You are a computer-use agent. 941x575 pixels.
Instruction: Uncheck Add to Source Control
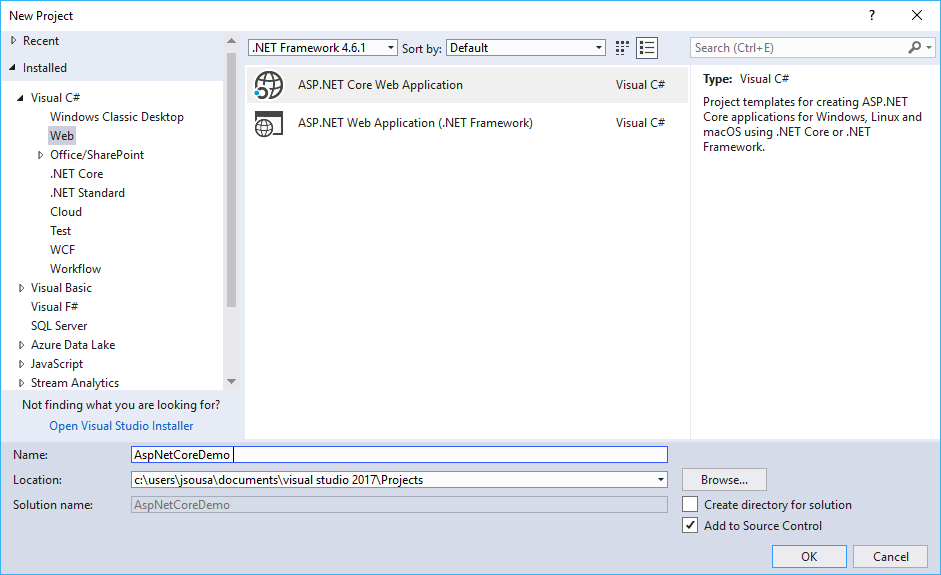coord(690,526)
